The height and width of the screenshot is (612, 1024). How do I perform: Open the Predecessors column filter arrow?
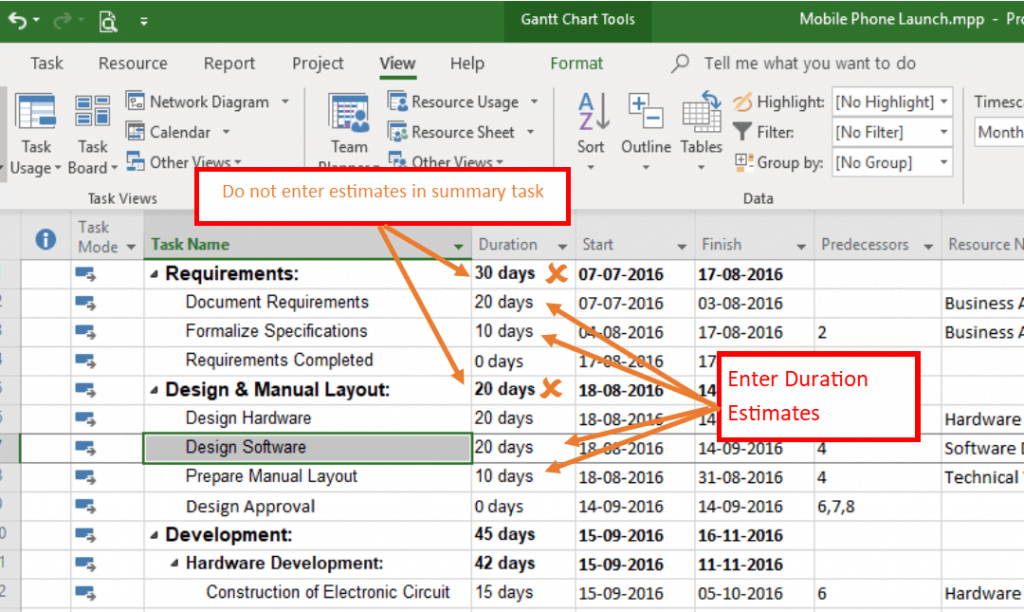(928, 246)
